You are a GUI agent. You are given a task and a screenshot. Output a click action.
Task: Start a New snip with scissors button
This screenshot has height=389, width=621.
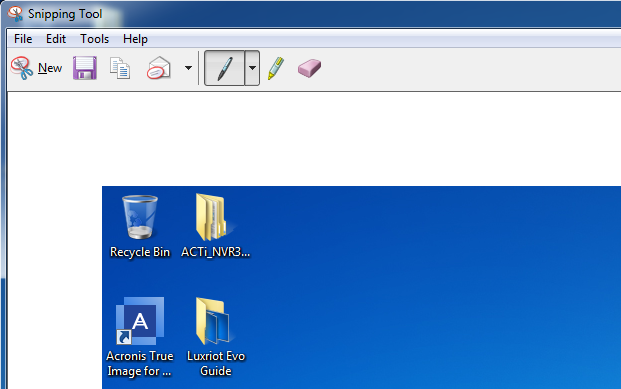(x=36, y=68)
